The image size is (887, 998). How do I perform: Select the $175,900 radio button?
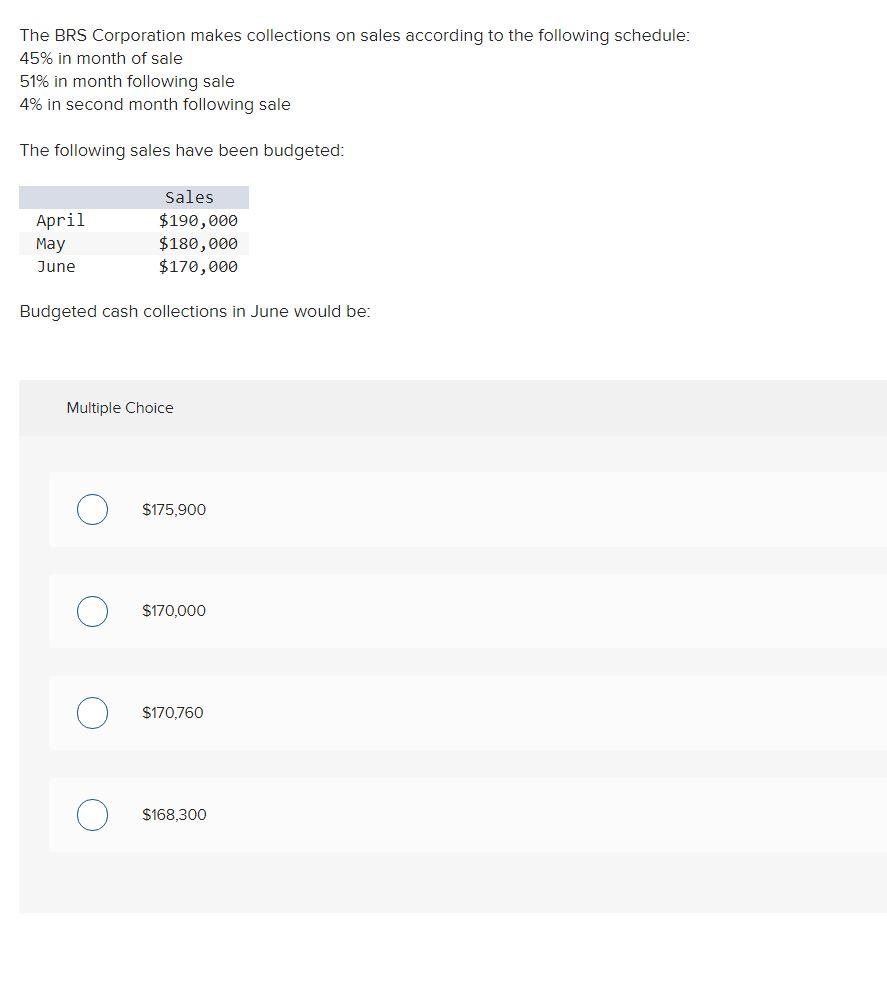pos(93,509)
